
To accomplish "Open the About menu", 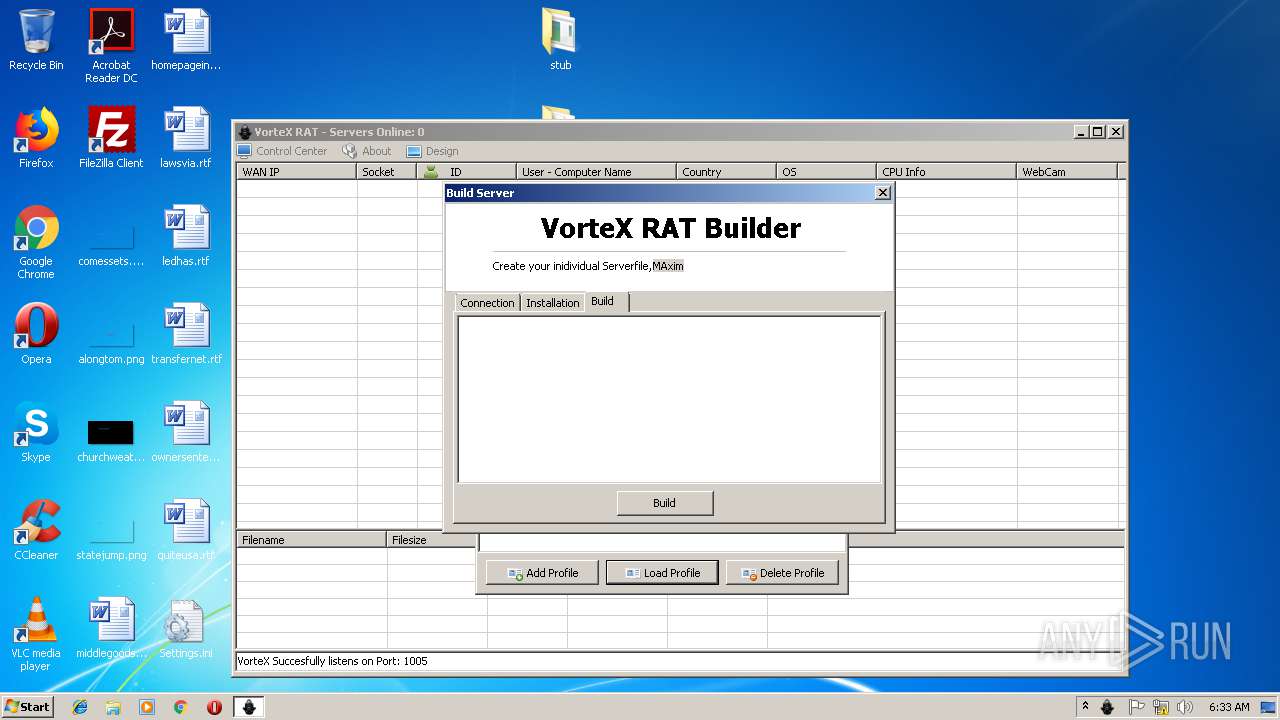I will [366, 151].
